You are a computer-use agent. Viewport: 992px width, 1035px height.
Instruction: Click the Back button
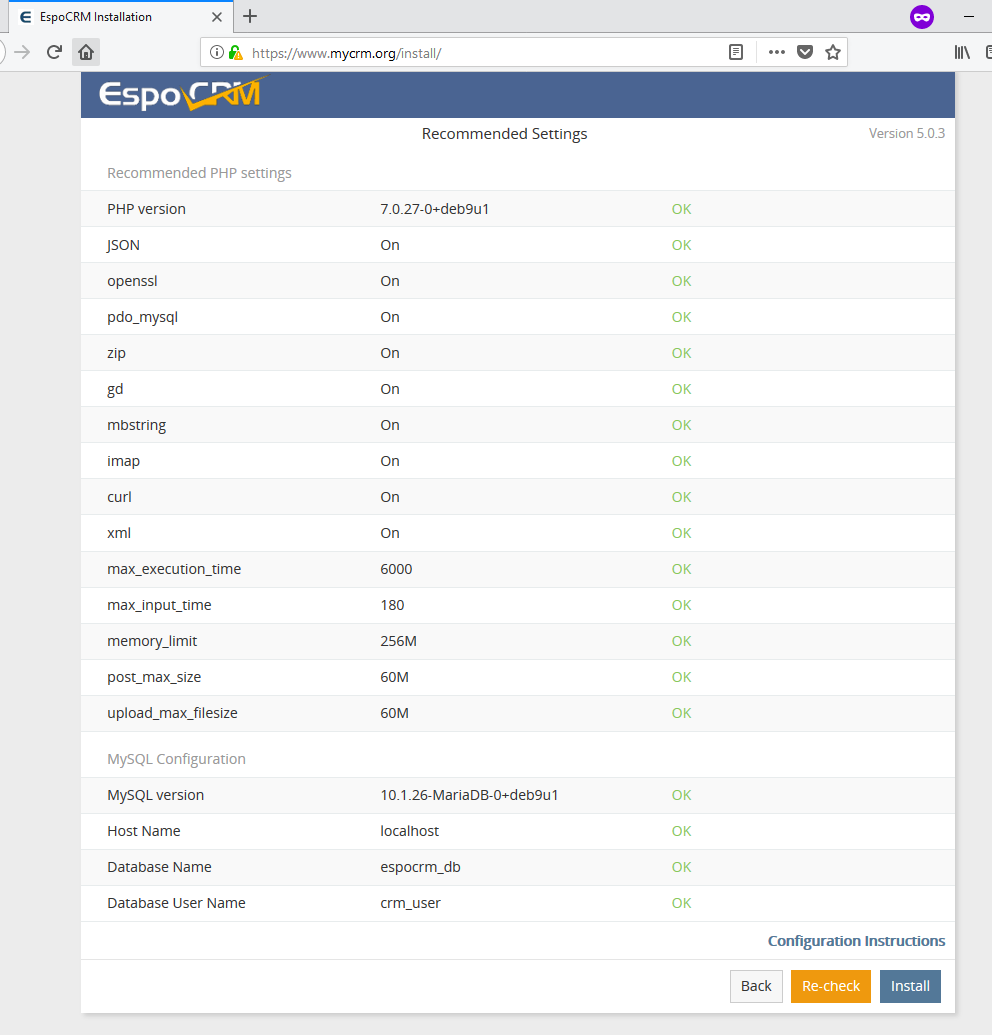point(756,986)
